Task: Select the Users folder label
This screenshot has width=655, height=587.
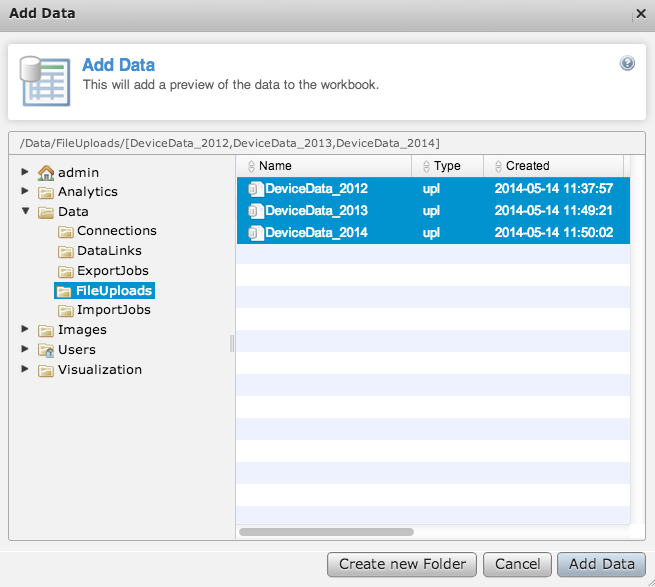Action: pyautogui.click(x=77, y=350)
